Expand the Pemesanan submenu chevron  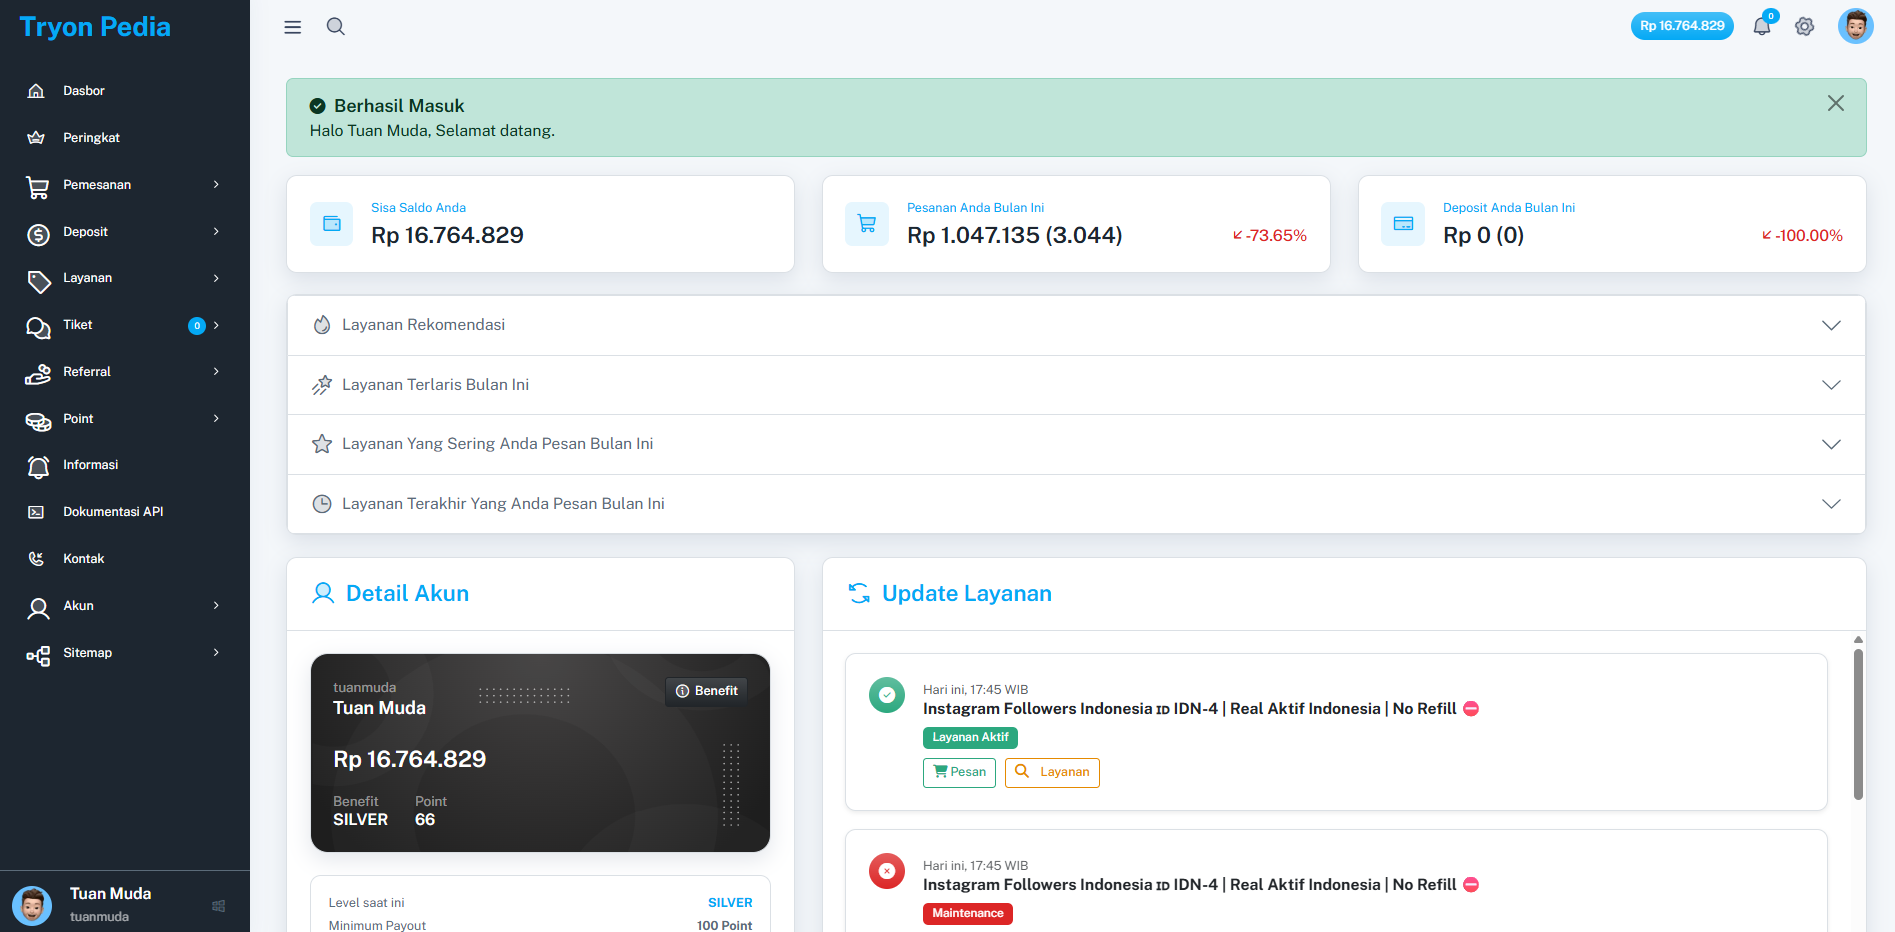point(216,185)
